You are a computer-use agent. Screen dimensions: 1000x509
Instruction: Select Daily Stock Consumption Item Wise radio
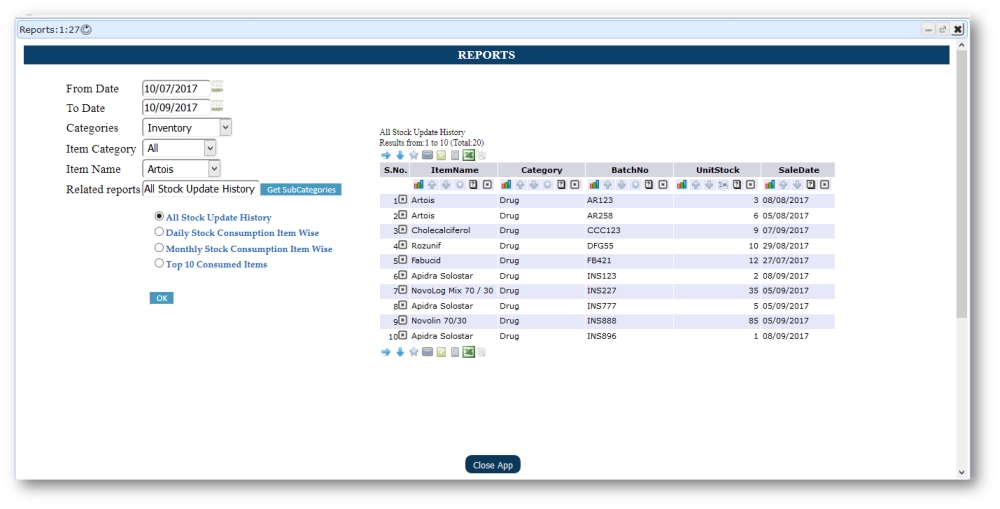[x=159, y=232]
